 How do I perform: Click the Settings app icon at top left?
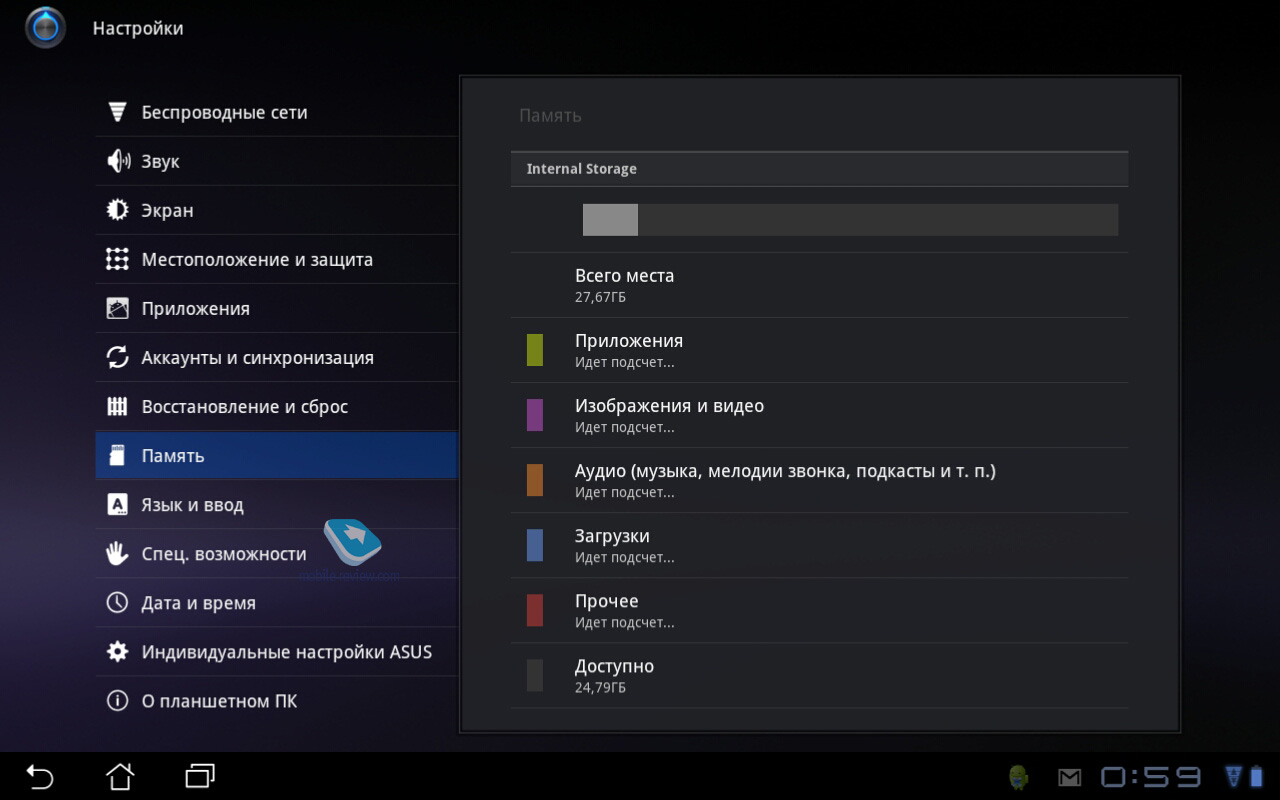[x=45, y=28]
